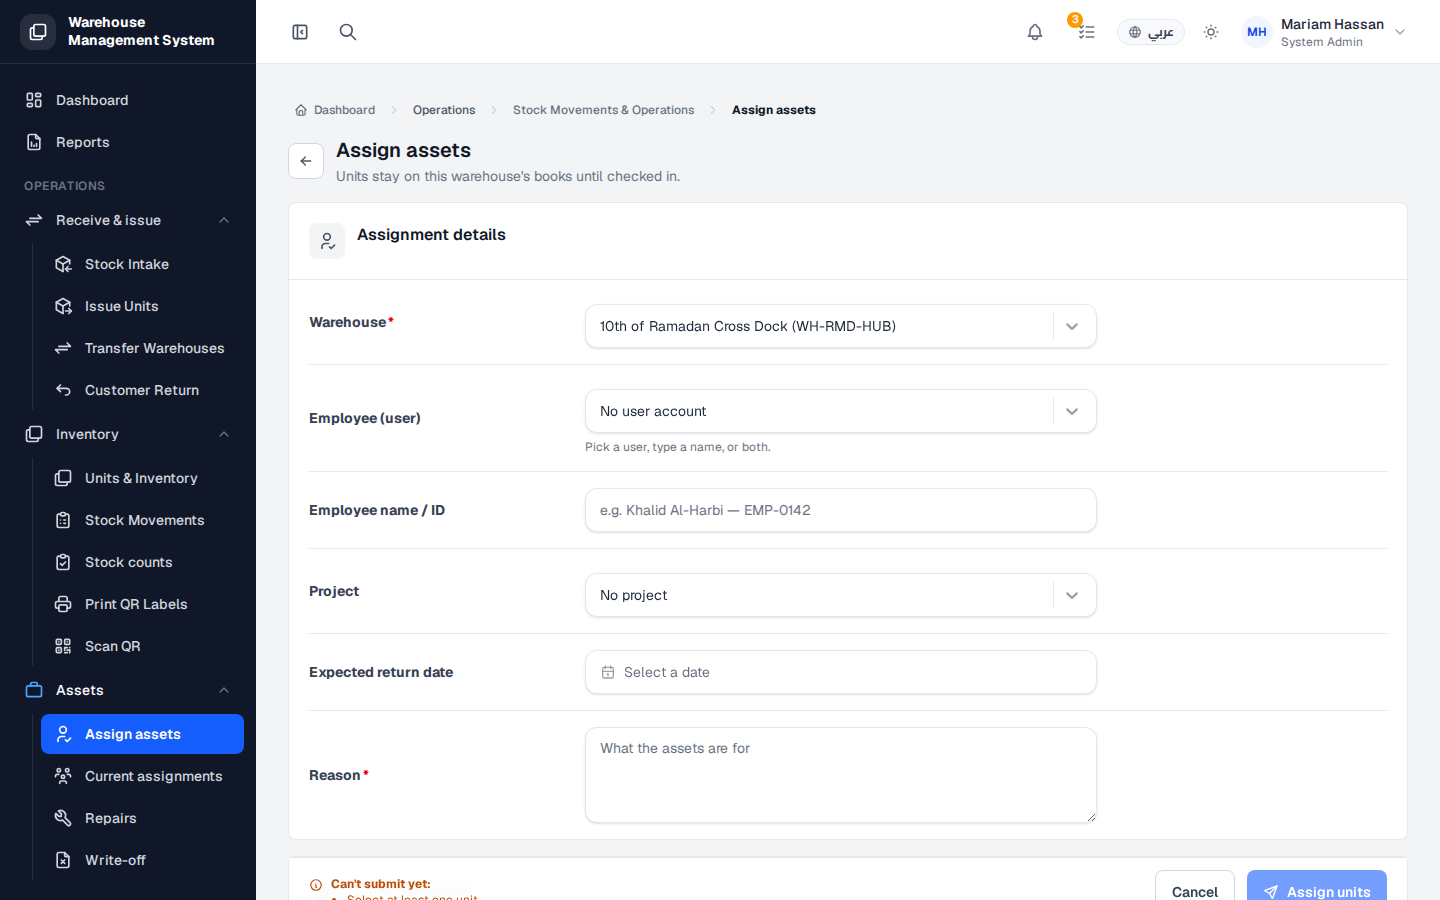Select Assign assets sidebar item
Viewport: 1440px width, 900px height.
click(142, 734)
